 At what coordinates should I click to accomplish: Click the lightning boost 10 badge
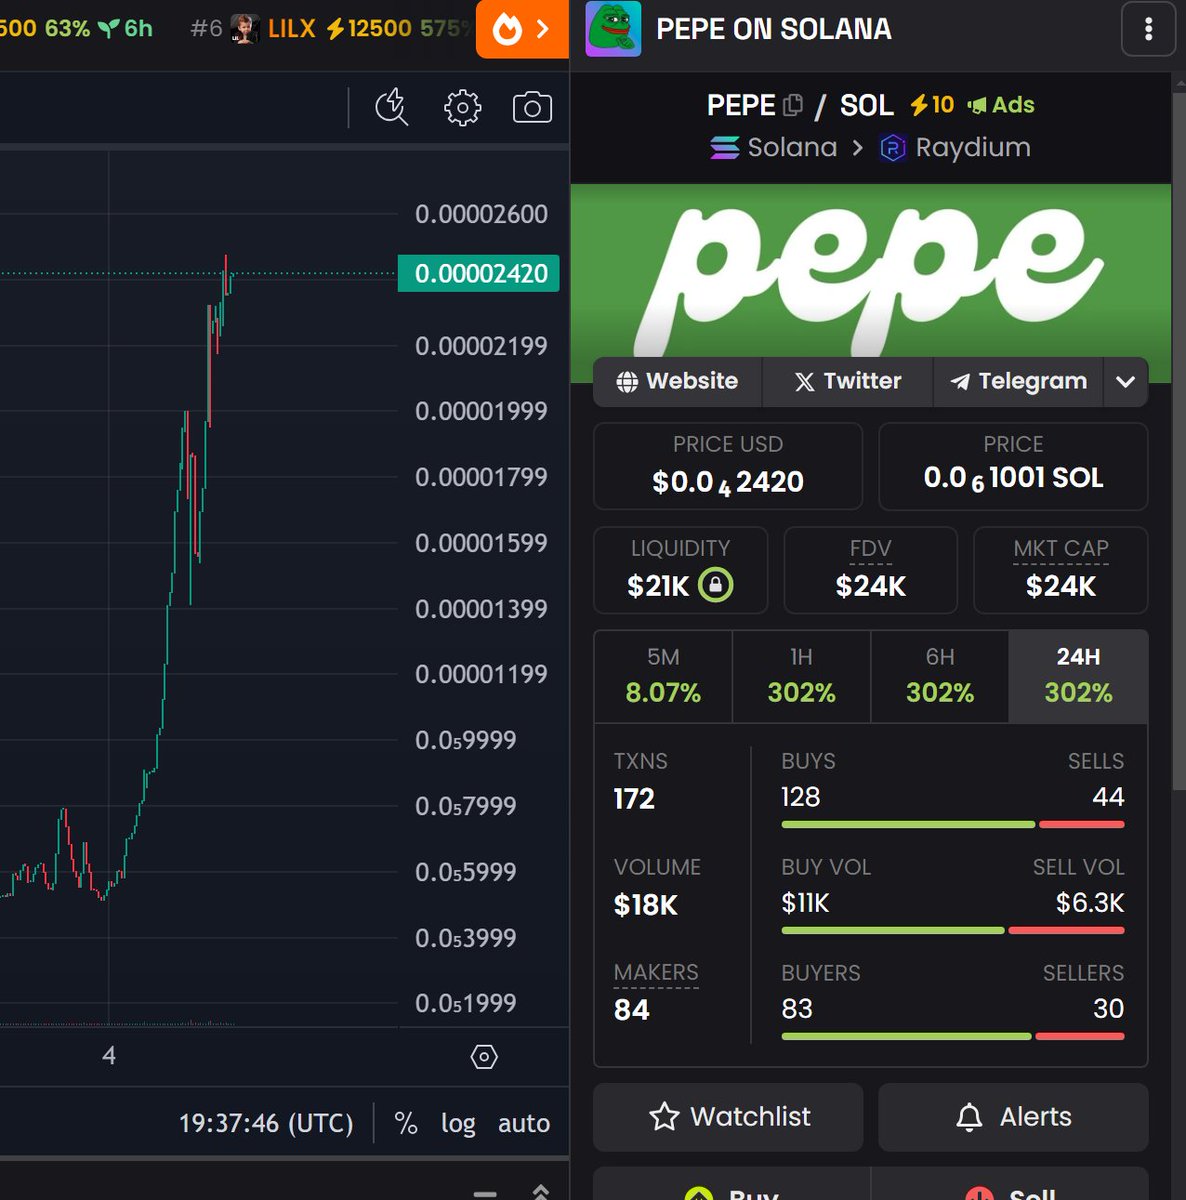tap(931, 105)
